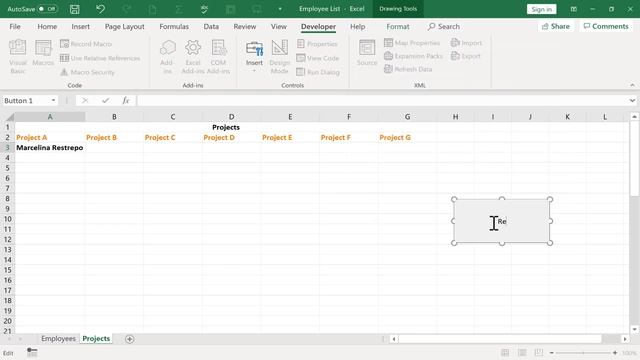Add a new sheet with plus icon
This screenshot has width=640, height=360.
pos(129,339)
